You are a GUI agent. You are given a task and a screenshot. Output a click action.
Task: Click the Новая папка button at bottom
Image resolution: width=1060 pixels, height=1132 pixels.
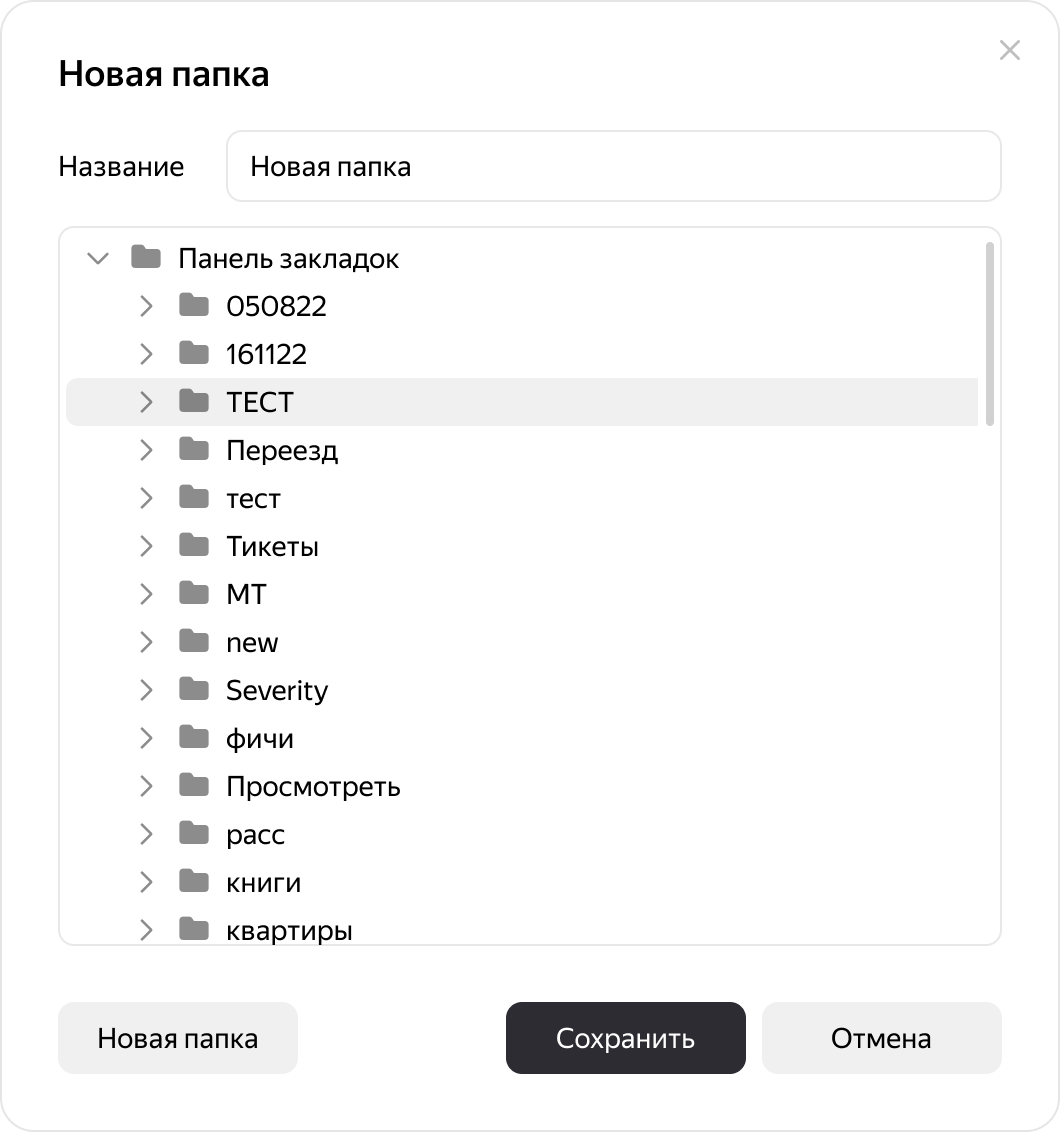coord(178,1038)
